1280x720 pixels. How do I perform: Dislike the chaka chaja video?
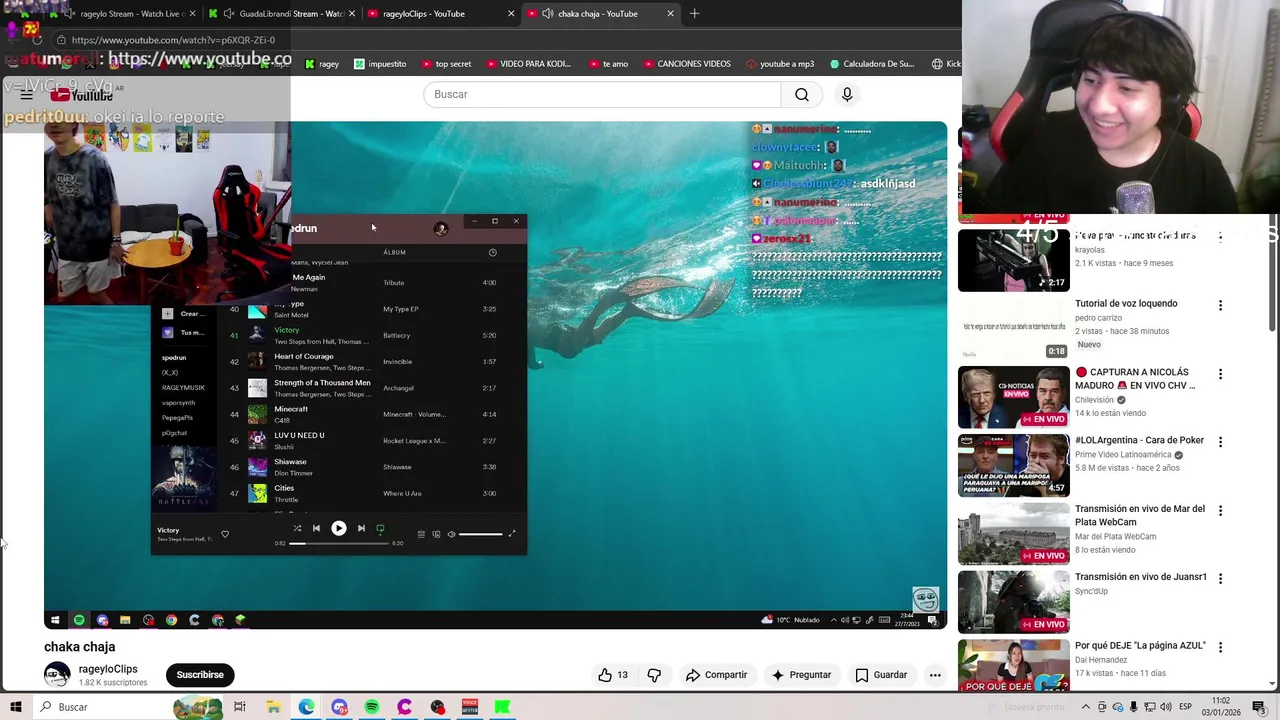click(x=654, y=675)
